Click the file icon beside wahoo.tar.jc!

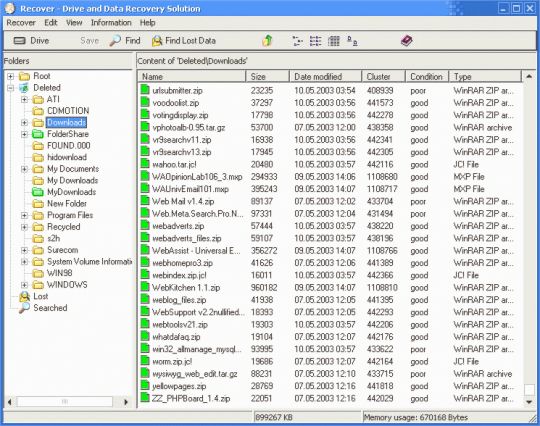coord(145,164)
